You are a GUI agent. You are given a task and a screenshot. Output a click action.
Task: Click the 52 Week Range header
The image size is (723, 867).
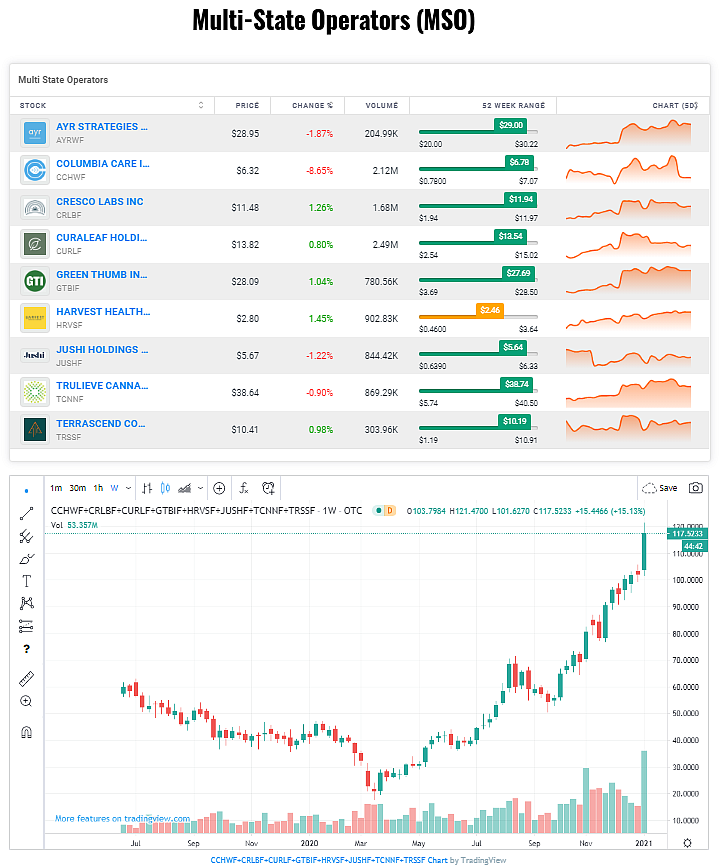click(514, 105)
